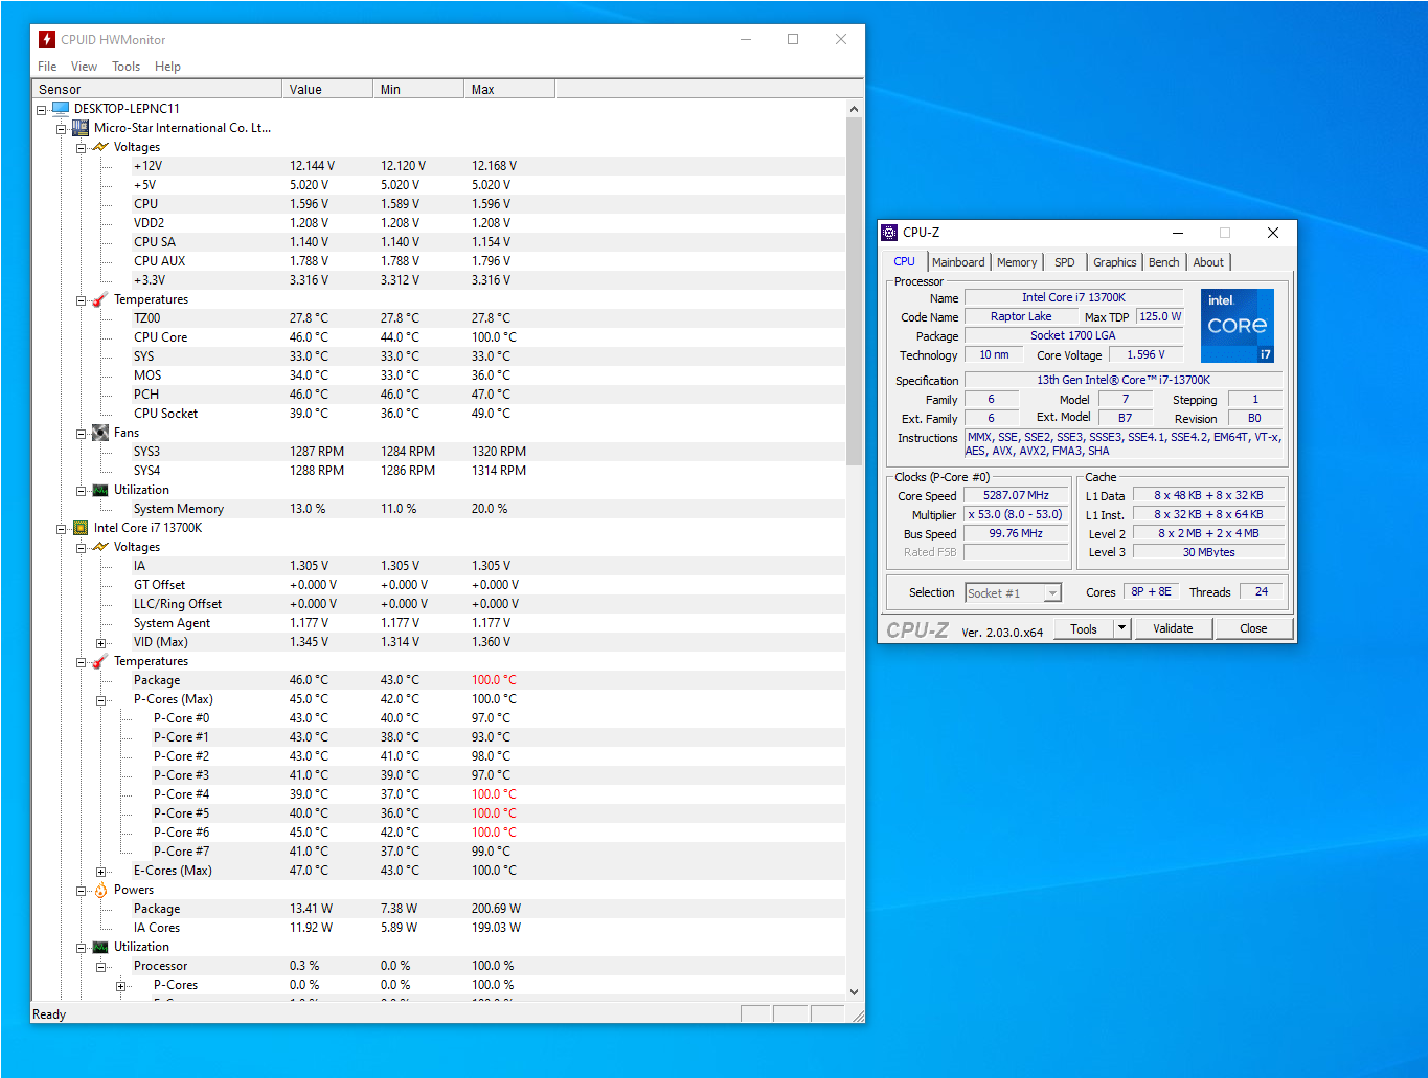Image resolution: width=1428 pixels, height=1078 pixels.
Task: Click the scroll down arrow in HWMonitor
Action: [853, 991]
